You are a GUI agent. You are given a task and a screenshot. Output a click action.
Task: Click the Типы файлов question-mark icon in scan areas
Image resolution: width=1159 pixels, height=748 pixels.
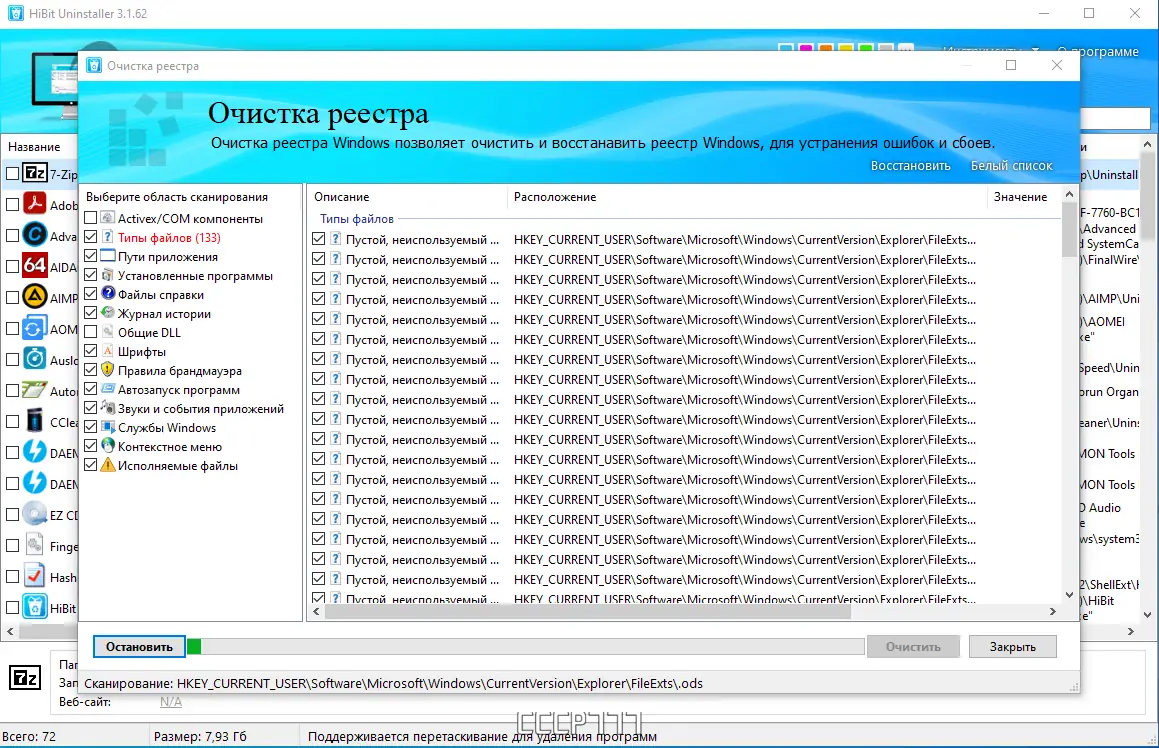coord(108,237)
